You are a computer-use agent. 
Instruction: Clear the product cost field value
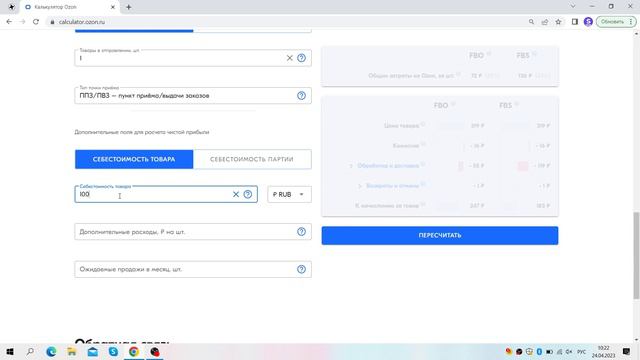click(236, 194)
